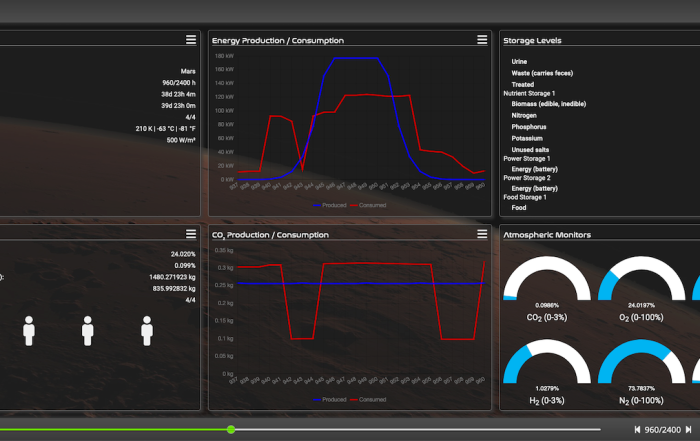Image resolution: width=700 pixels, height=441 pixels.
Task: Skip forward to the end of simulation
Action: click(x=688, y=429)
